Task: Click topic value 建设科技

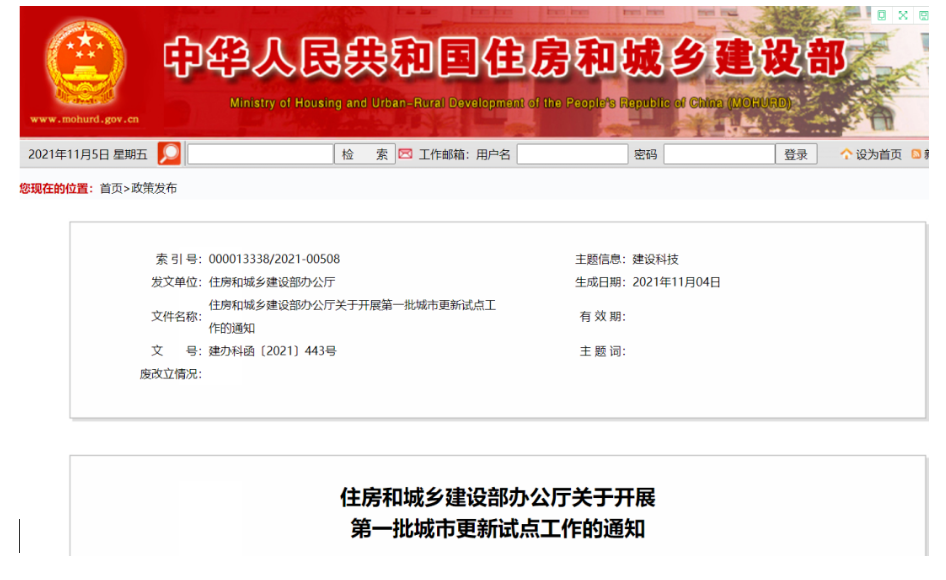Action: click(655, 259)
